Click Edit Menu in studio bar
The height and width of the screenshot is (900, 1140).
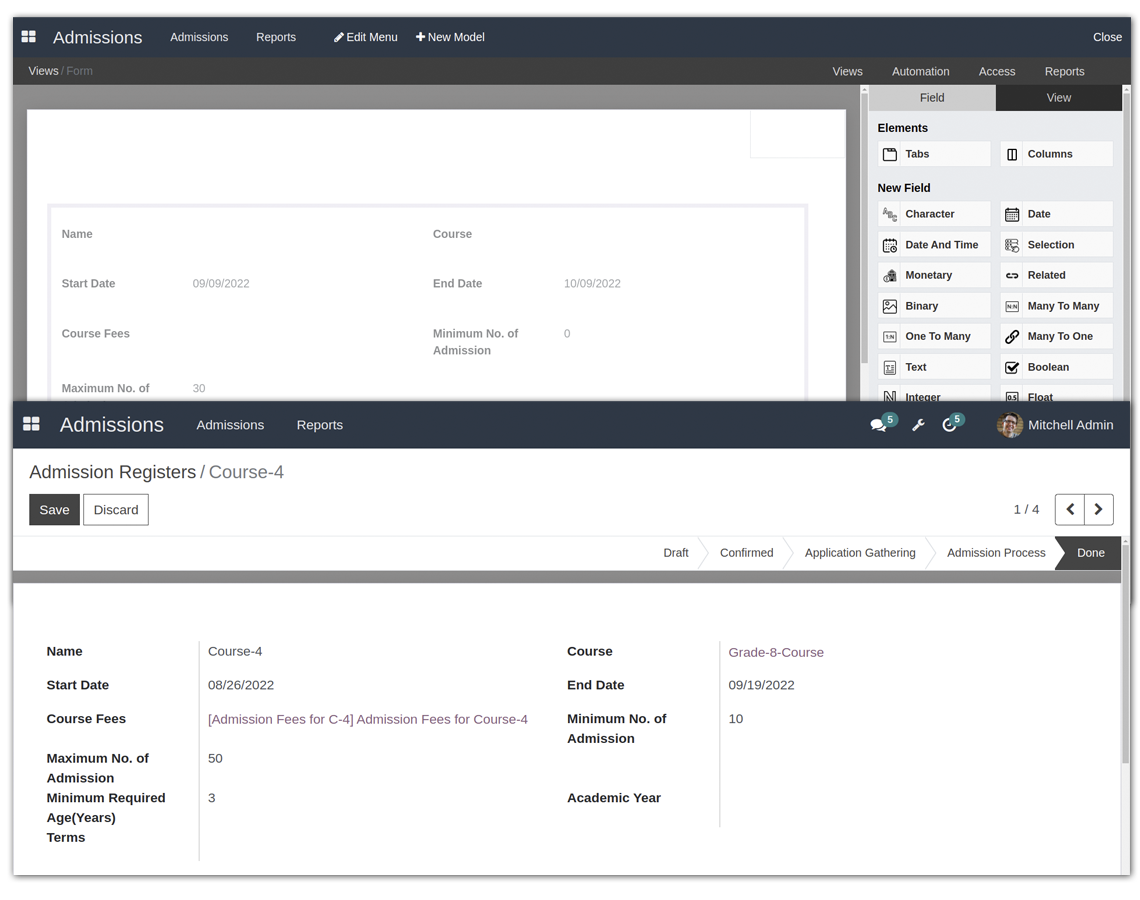tap(365, 37)
